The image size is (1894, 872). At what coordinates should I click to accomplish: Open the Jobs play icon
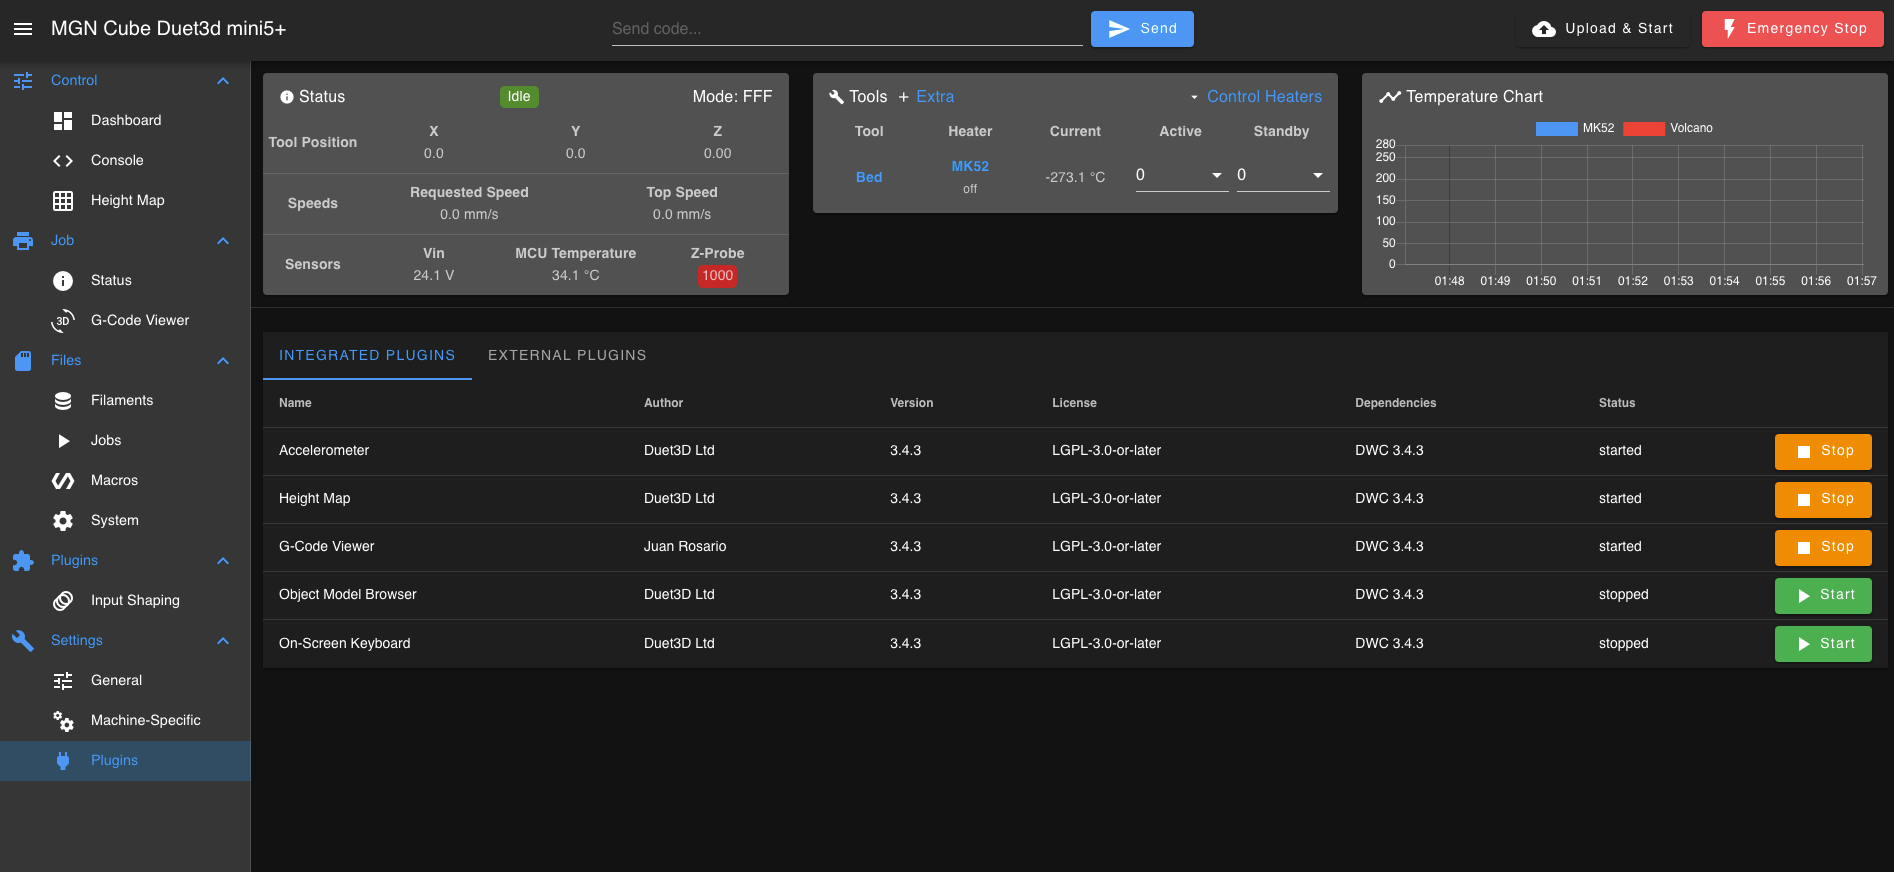click(63, 441)
